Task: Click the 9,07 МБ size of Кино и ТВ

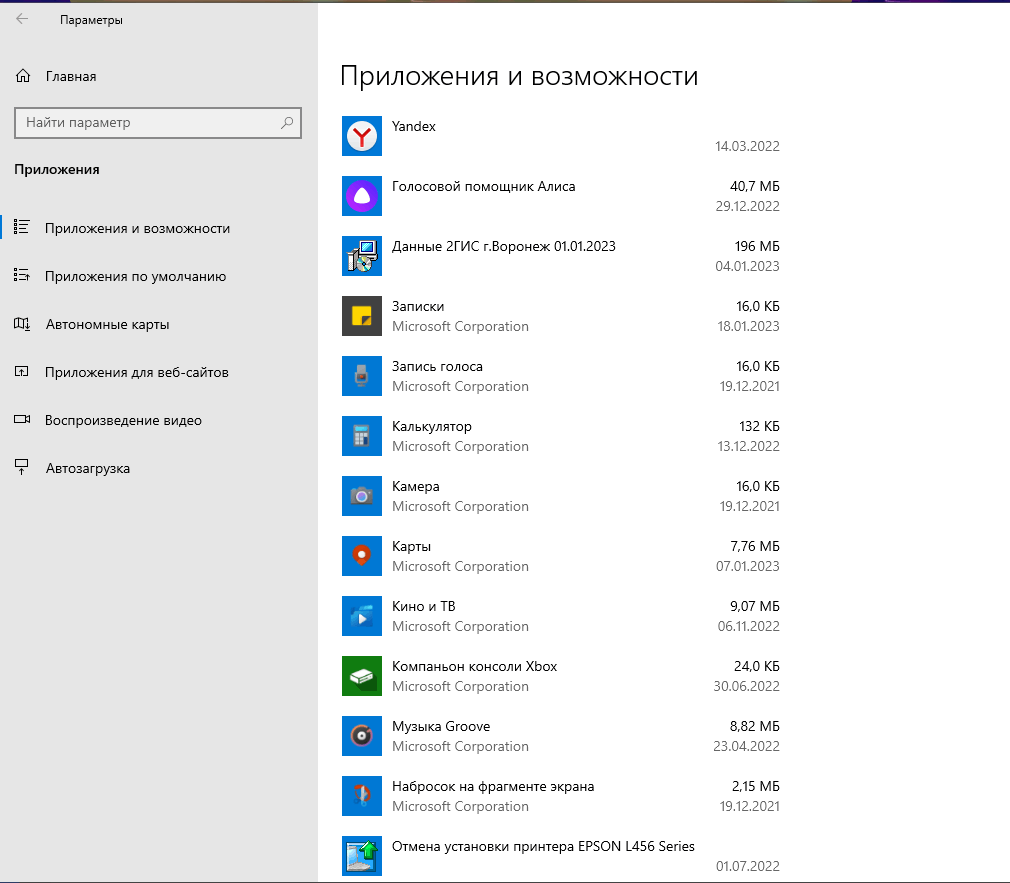Action: click(x=754, y=606)
